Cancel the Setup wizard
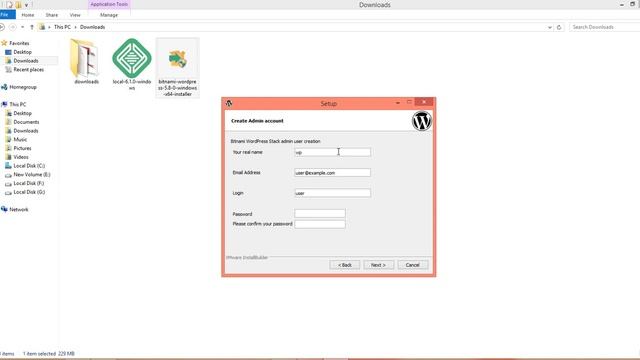This screenshot has width=640, height=360. (413, 265)
